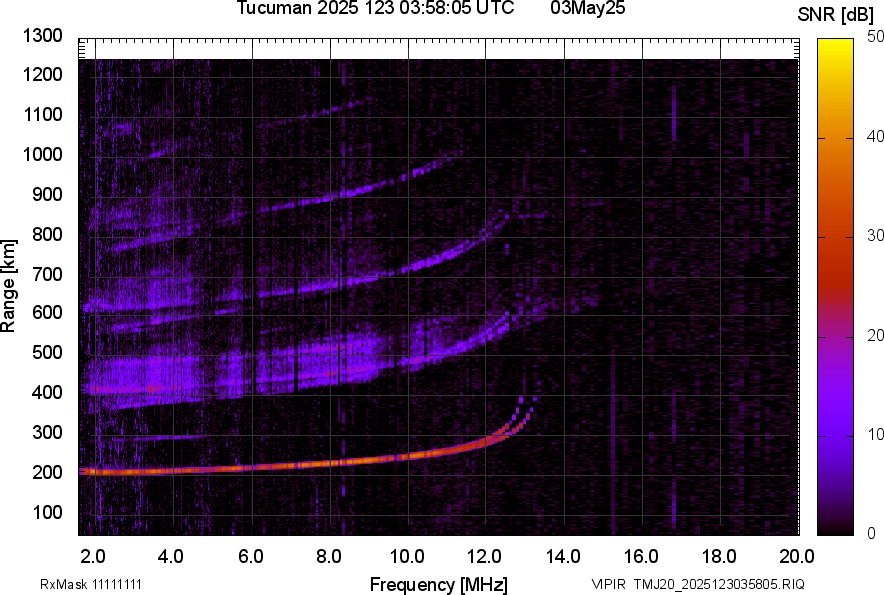Click range tick label '200'
Viewport: 884px width, 595px height.
tap(47, 473)
